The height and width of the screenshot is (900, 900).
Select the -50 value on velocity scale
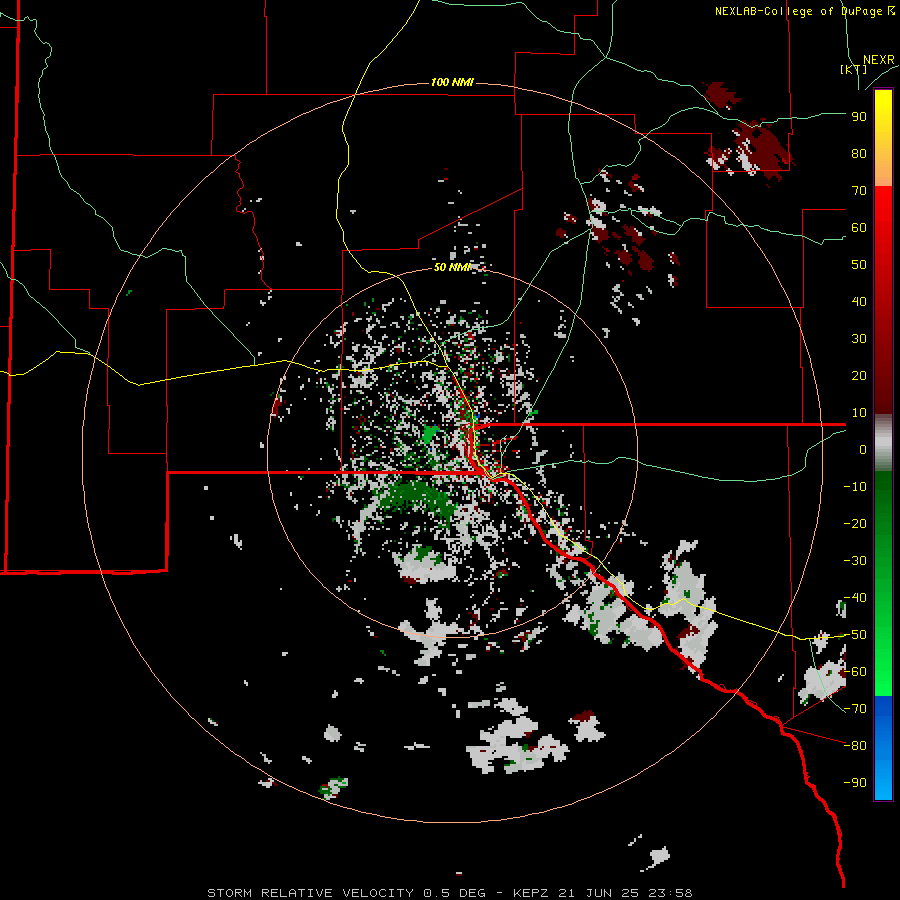(x=855, y=635)
